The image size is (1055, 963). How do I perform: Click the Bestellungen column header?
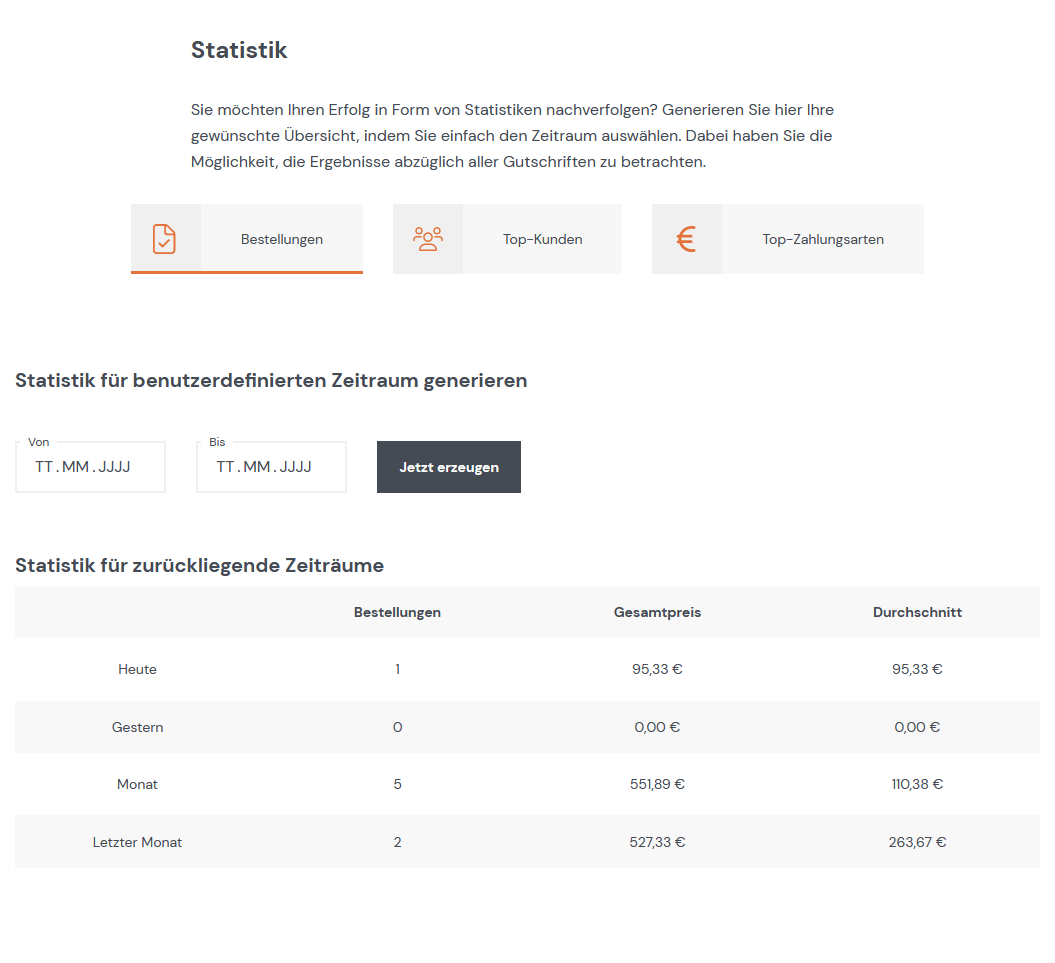point(398,612)
